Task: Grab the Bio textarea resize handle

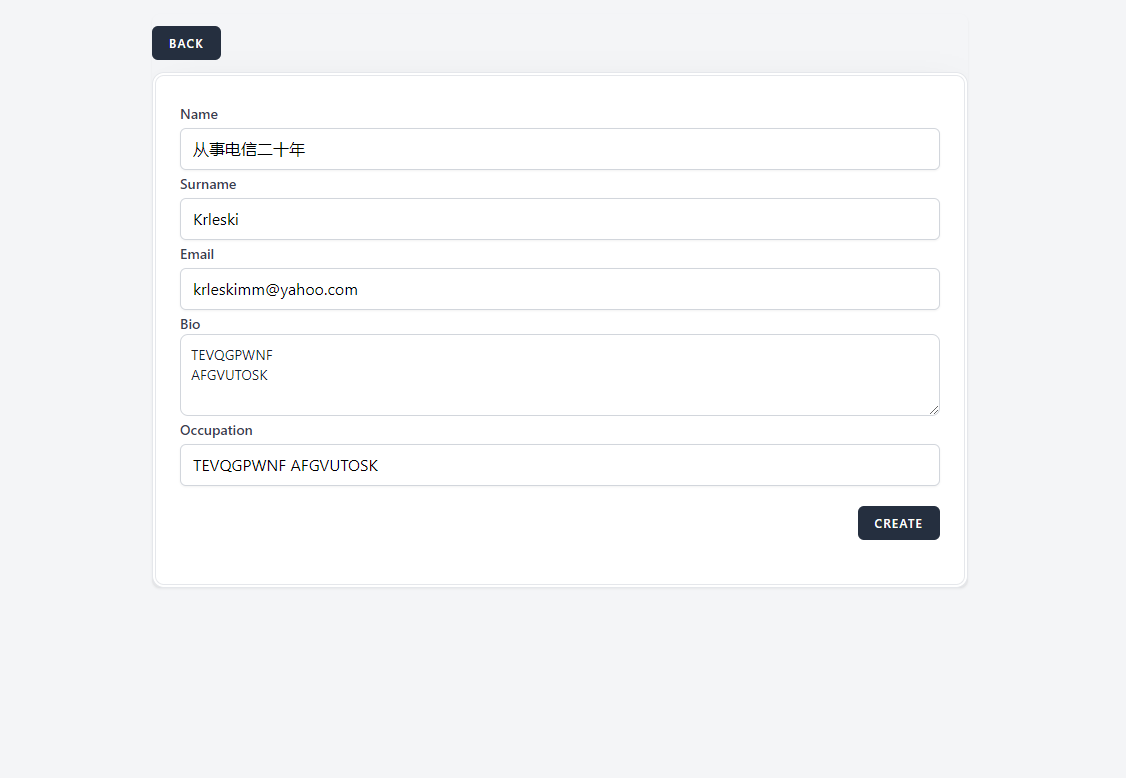Action: pos(934,409)
